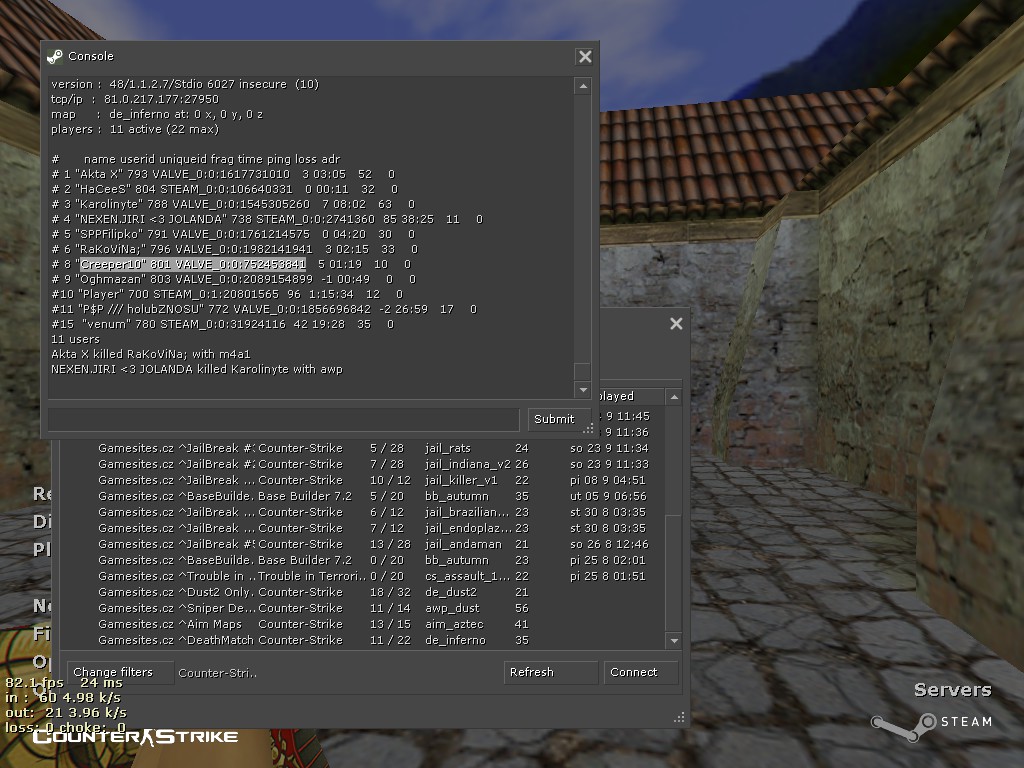Click the "HaCeeS" player line in console
The height and width of the screenshot is (768, 1024).
tap(224, 189)
